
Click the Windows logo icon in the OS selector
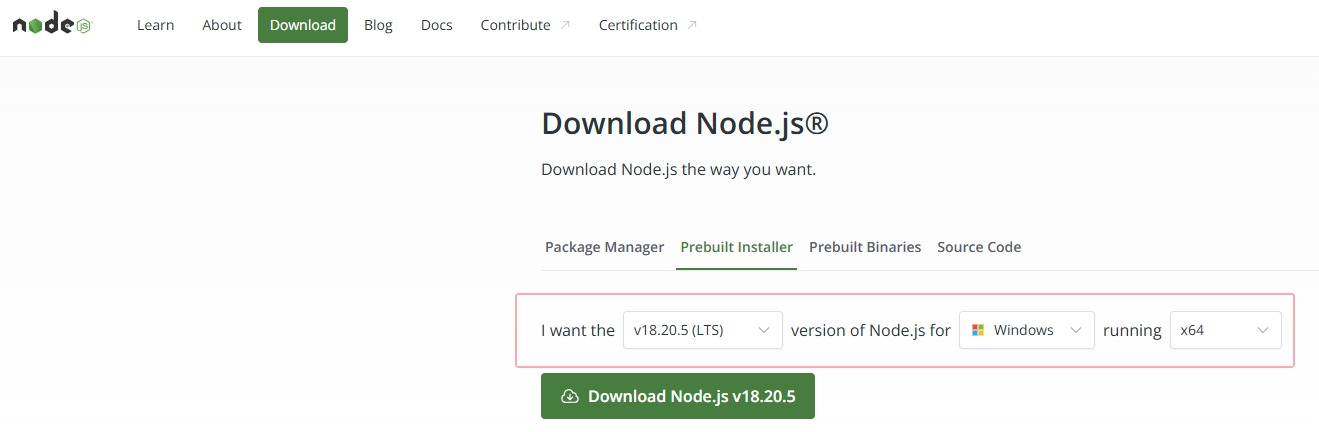[978, 330]
